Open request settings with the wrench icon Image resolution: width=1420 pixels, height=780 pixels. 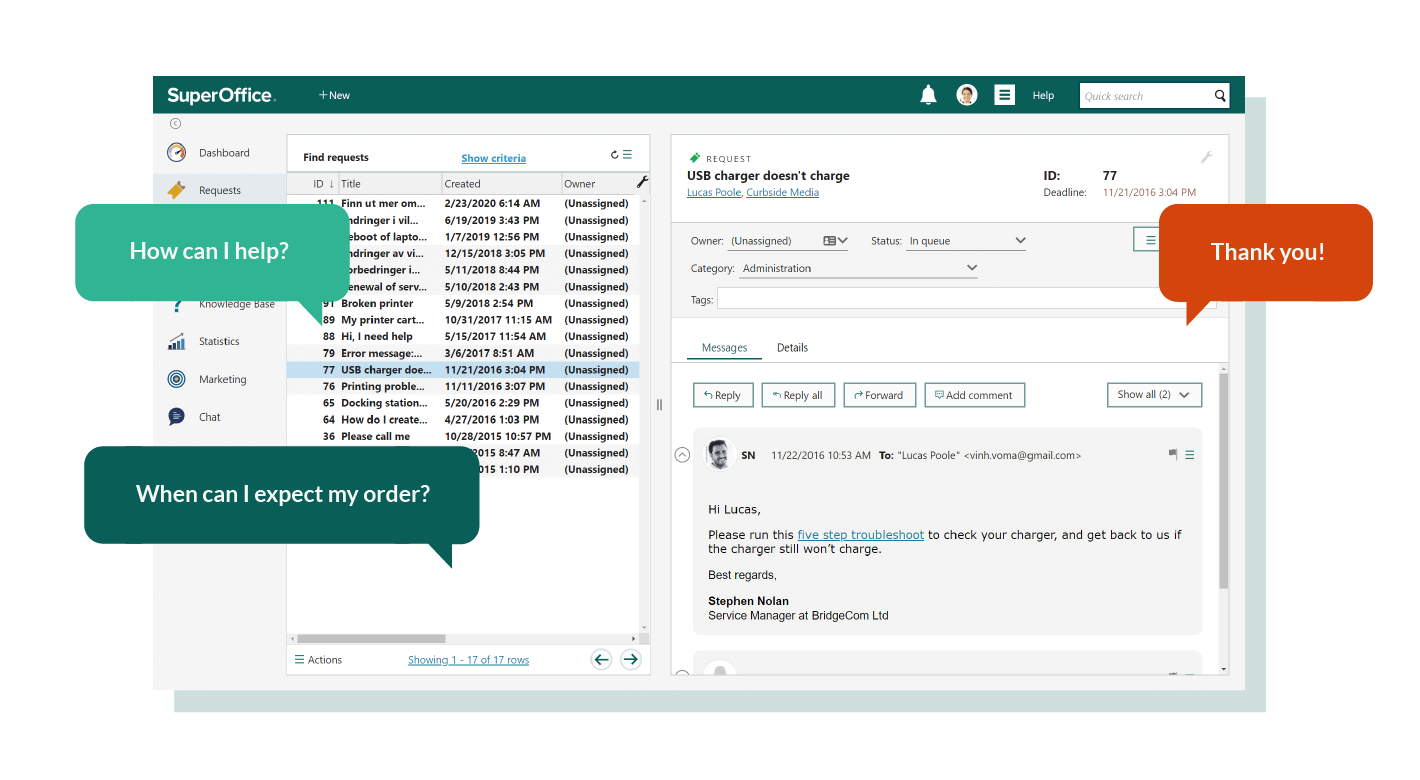point(1206,157)
